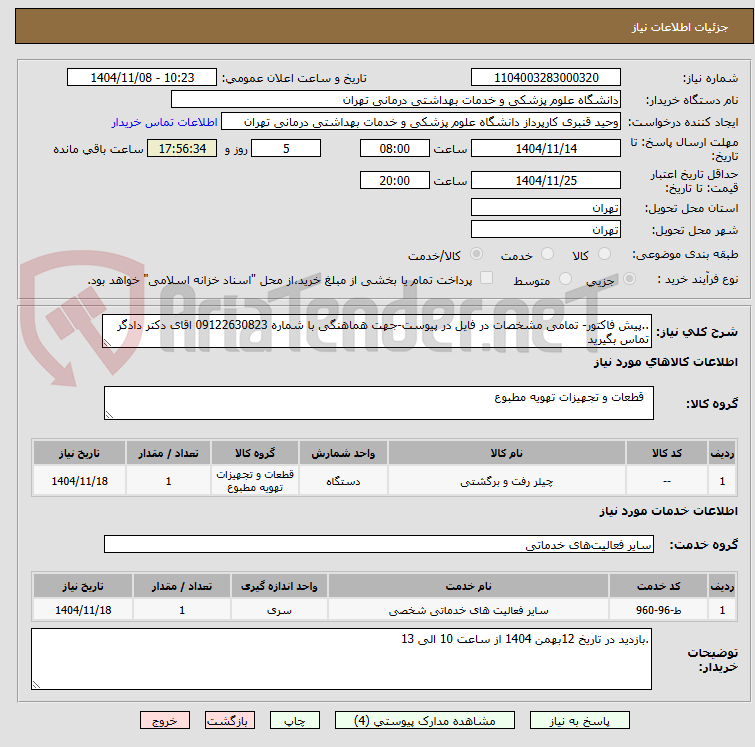The width and height of the screenshot is (755, 747).
Task: Click the price validity date 1404/11/25
Action: [546, 181]
